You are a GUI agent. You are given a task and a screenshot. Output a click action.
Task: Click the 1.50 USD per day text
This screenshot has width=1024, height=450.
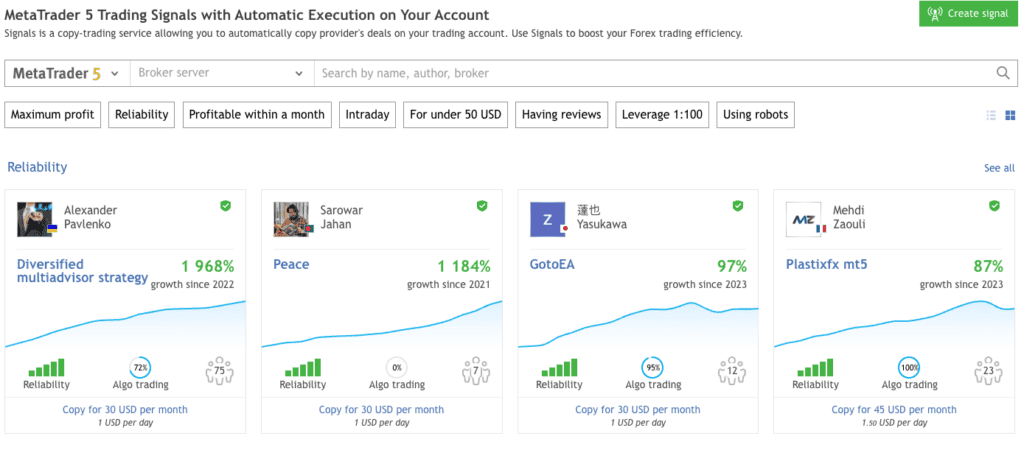(894, 423)
